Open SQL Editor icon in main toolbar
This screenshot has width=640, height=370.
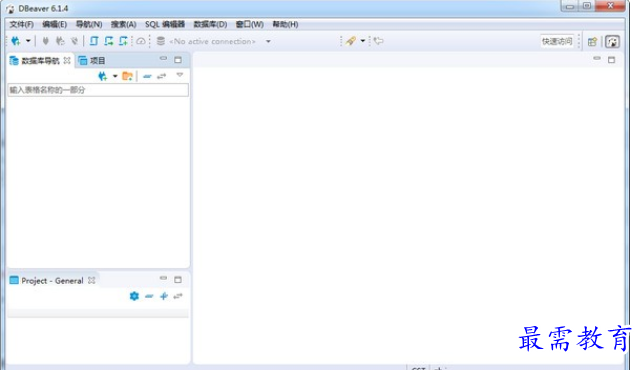tap(94, 41)
